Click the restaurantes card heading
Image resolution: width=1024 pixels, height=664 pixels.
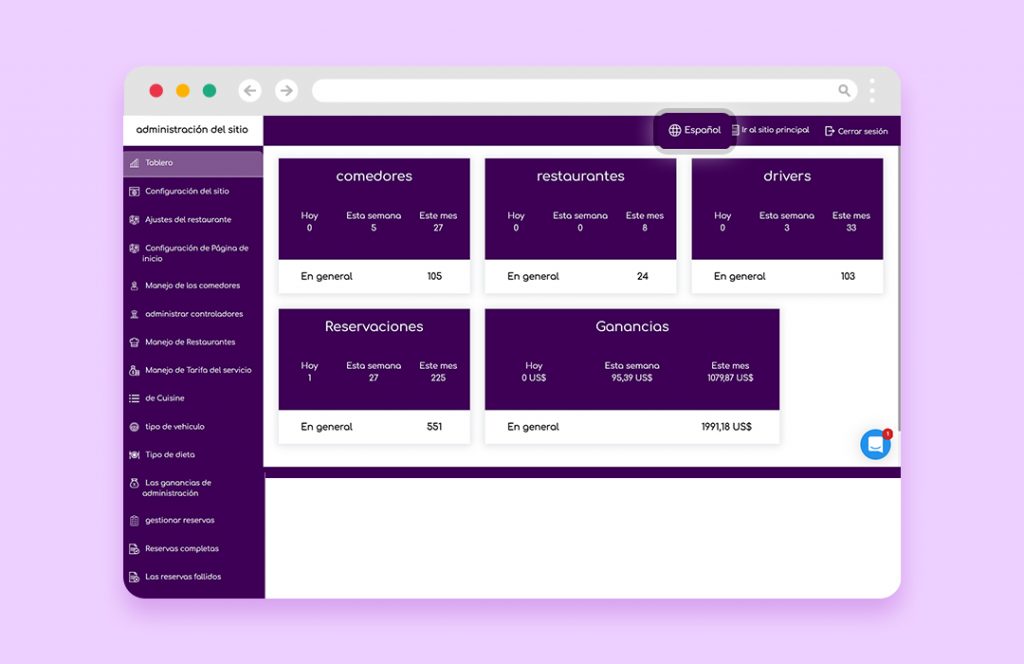coord(581,176)
